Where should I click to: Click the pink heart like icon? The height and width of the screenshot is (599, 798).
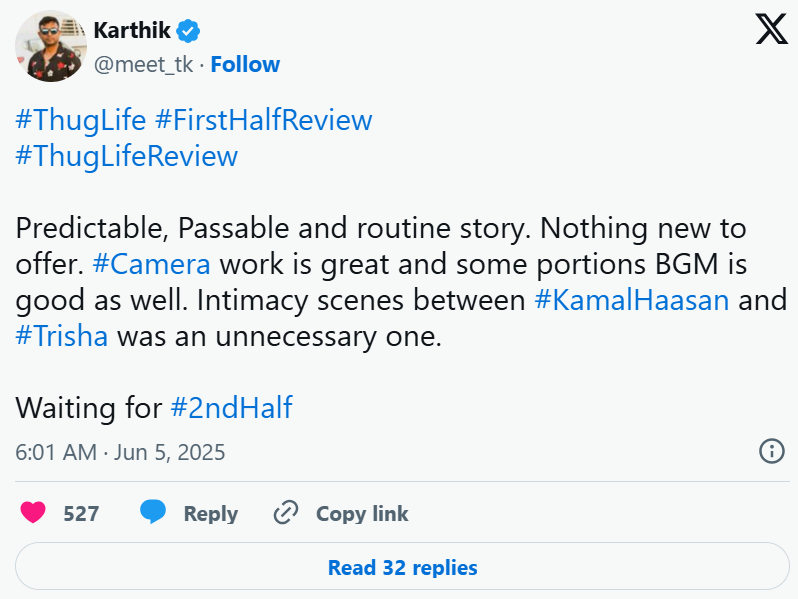point(33,513)
